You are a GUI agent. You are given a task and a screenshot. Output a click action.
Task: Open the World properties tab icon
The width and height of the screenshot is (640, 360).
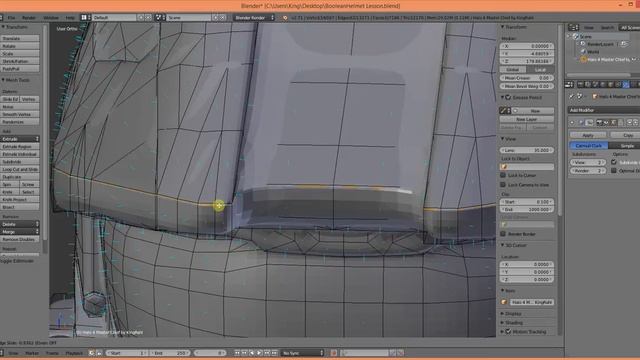pyautogui.click(x=603, y=84)
